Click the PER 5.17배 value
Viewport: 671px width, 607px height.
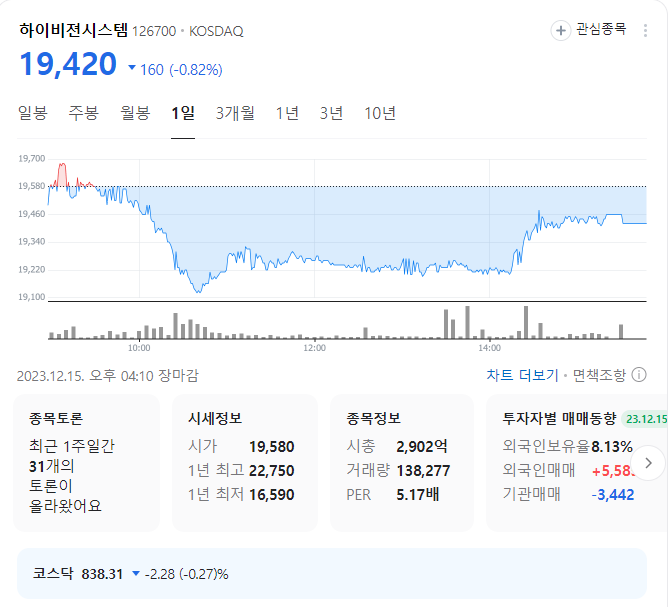(418, 494)
